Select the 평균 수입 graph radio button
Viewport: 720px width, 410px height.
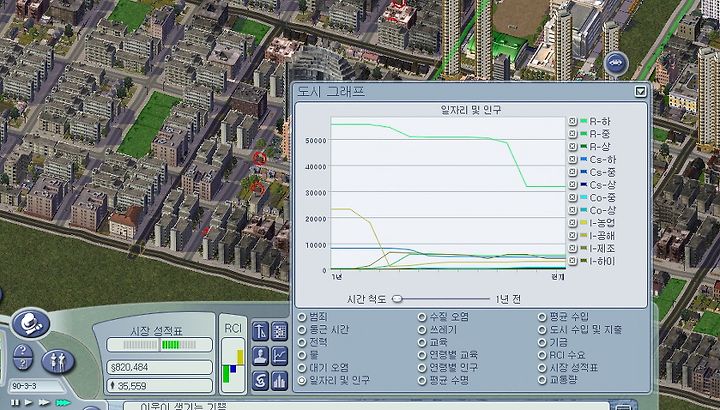[x=542, y=317]
